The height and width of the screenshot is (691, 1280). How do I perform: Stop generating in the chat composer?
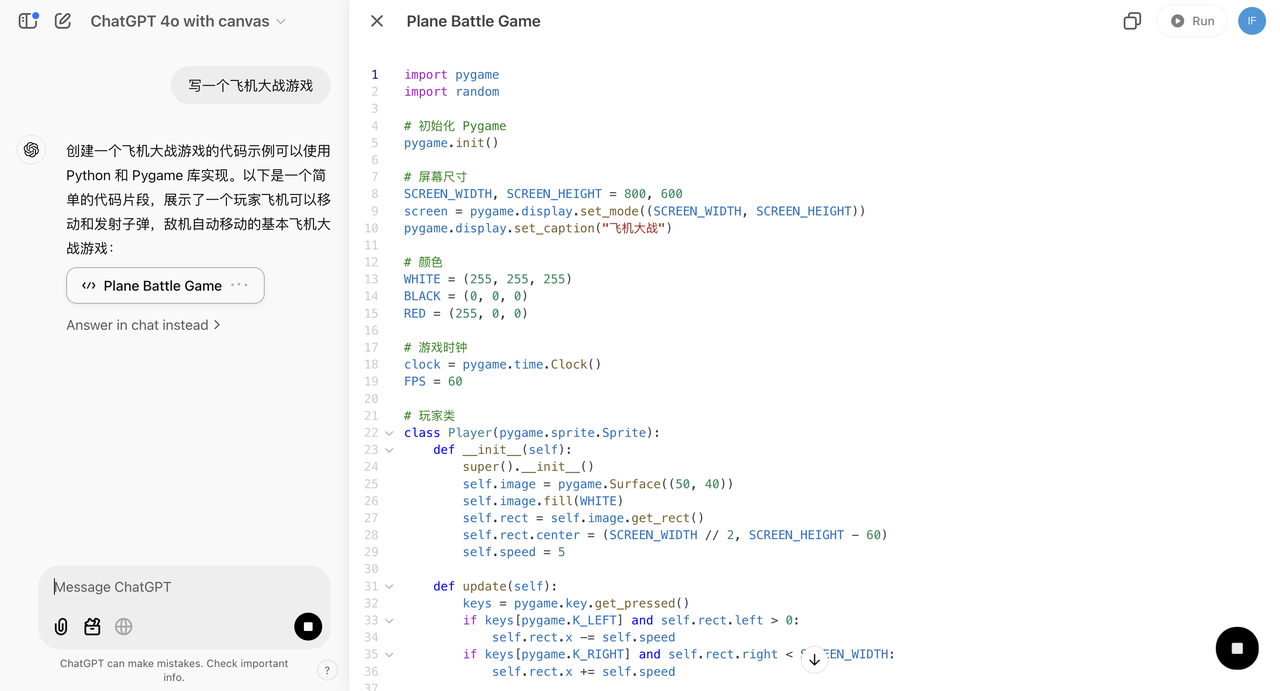[x=308, y=627]
